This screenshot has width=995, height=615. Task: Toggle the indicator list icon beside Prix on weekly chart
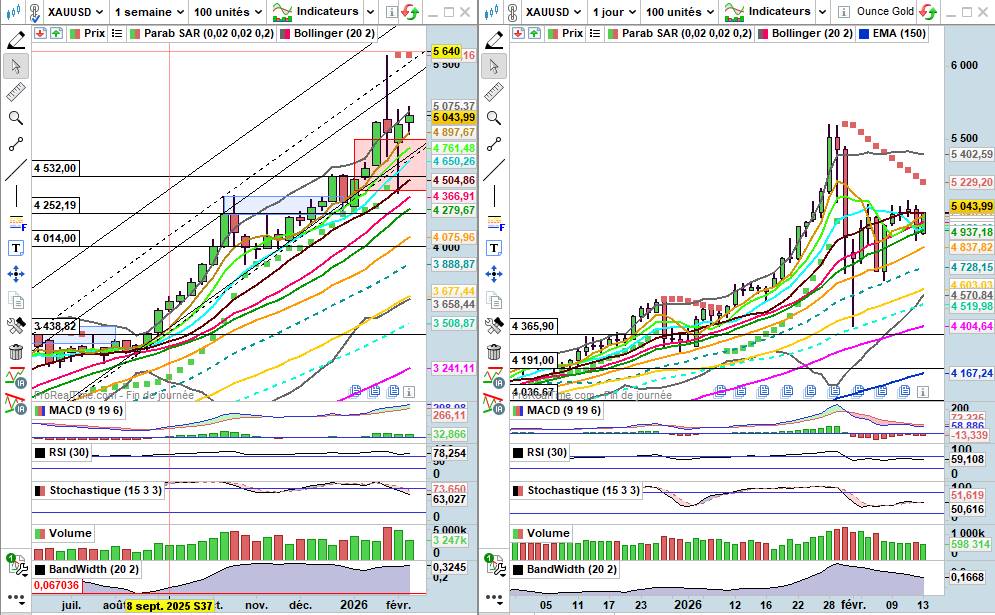[x=117, y=33]
